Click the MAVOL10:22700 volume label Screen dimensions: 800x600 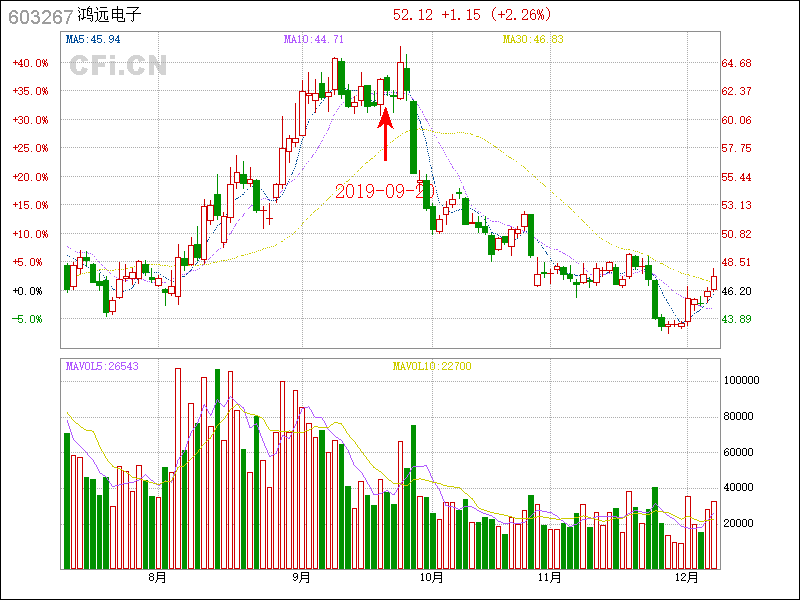[x=432, y=366]
